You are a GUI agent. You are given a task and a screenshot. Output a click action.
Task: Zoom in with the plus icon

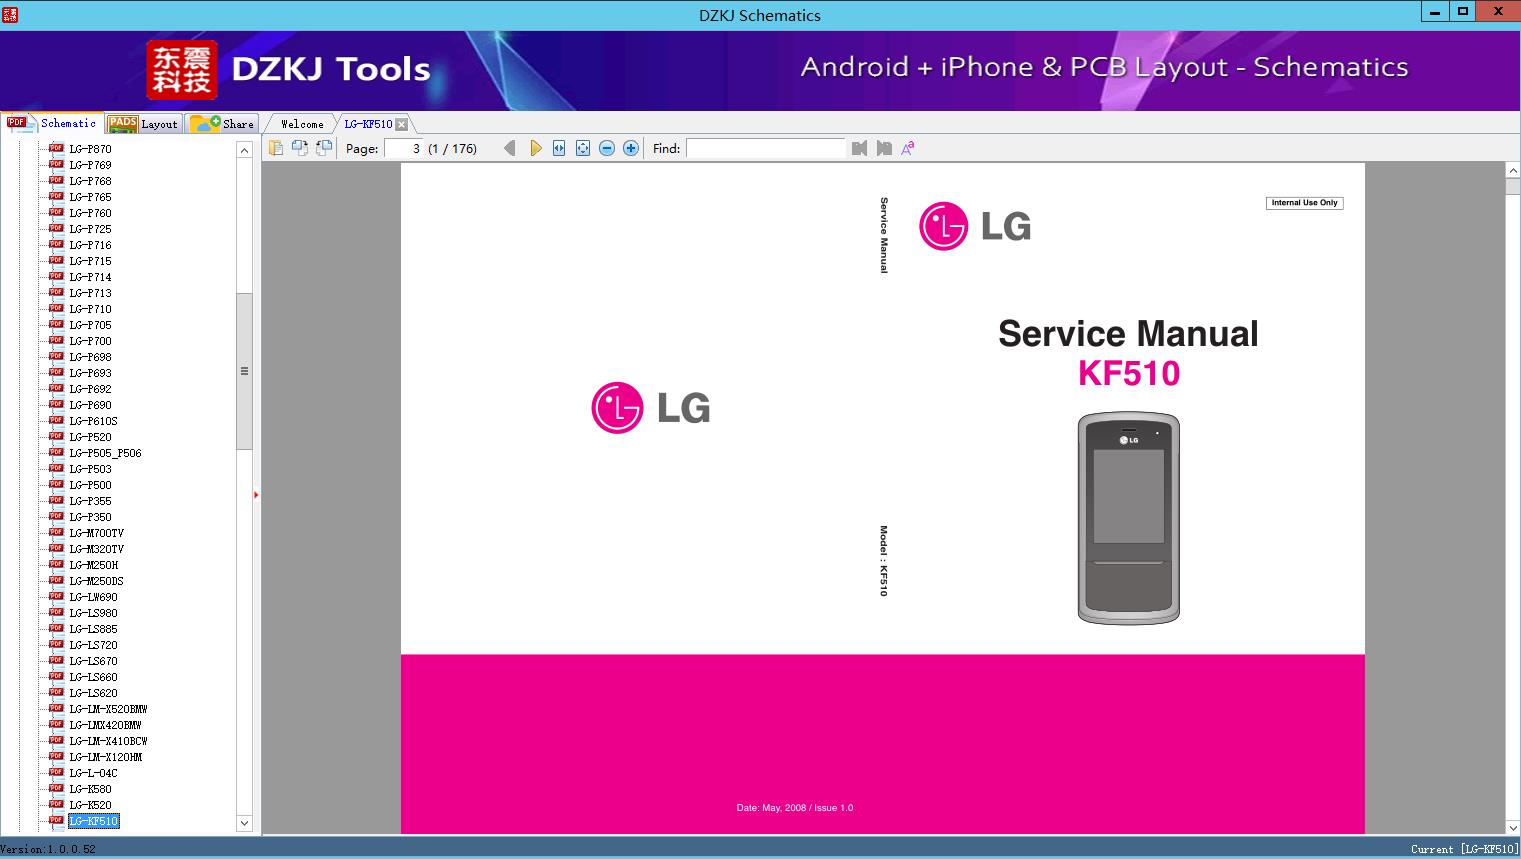click(x=631, y=148)
